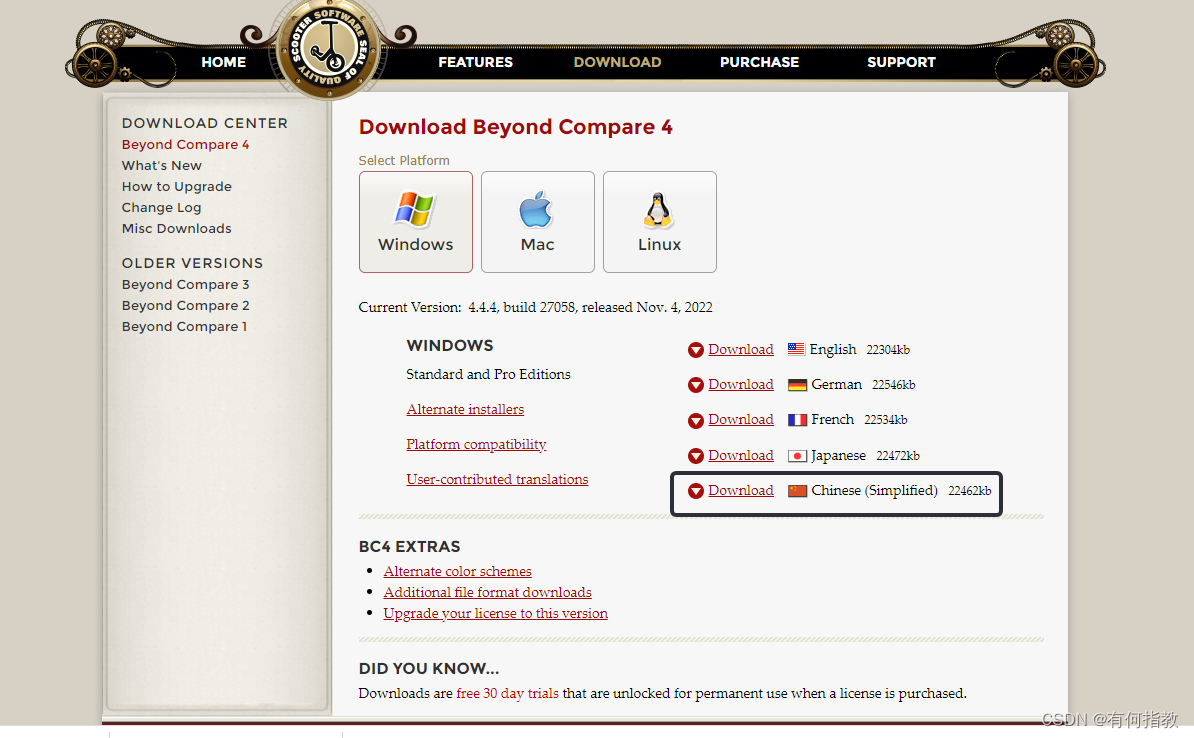The height and width of the screenshot is (738, 1194).
Task: Open the SUPPORT menu item
Action: tap(900, 62)
